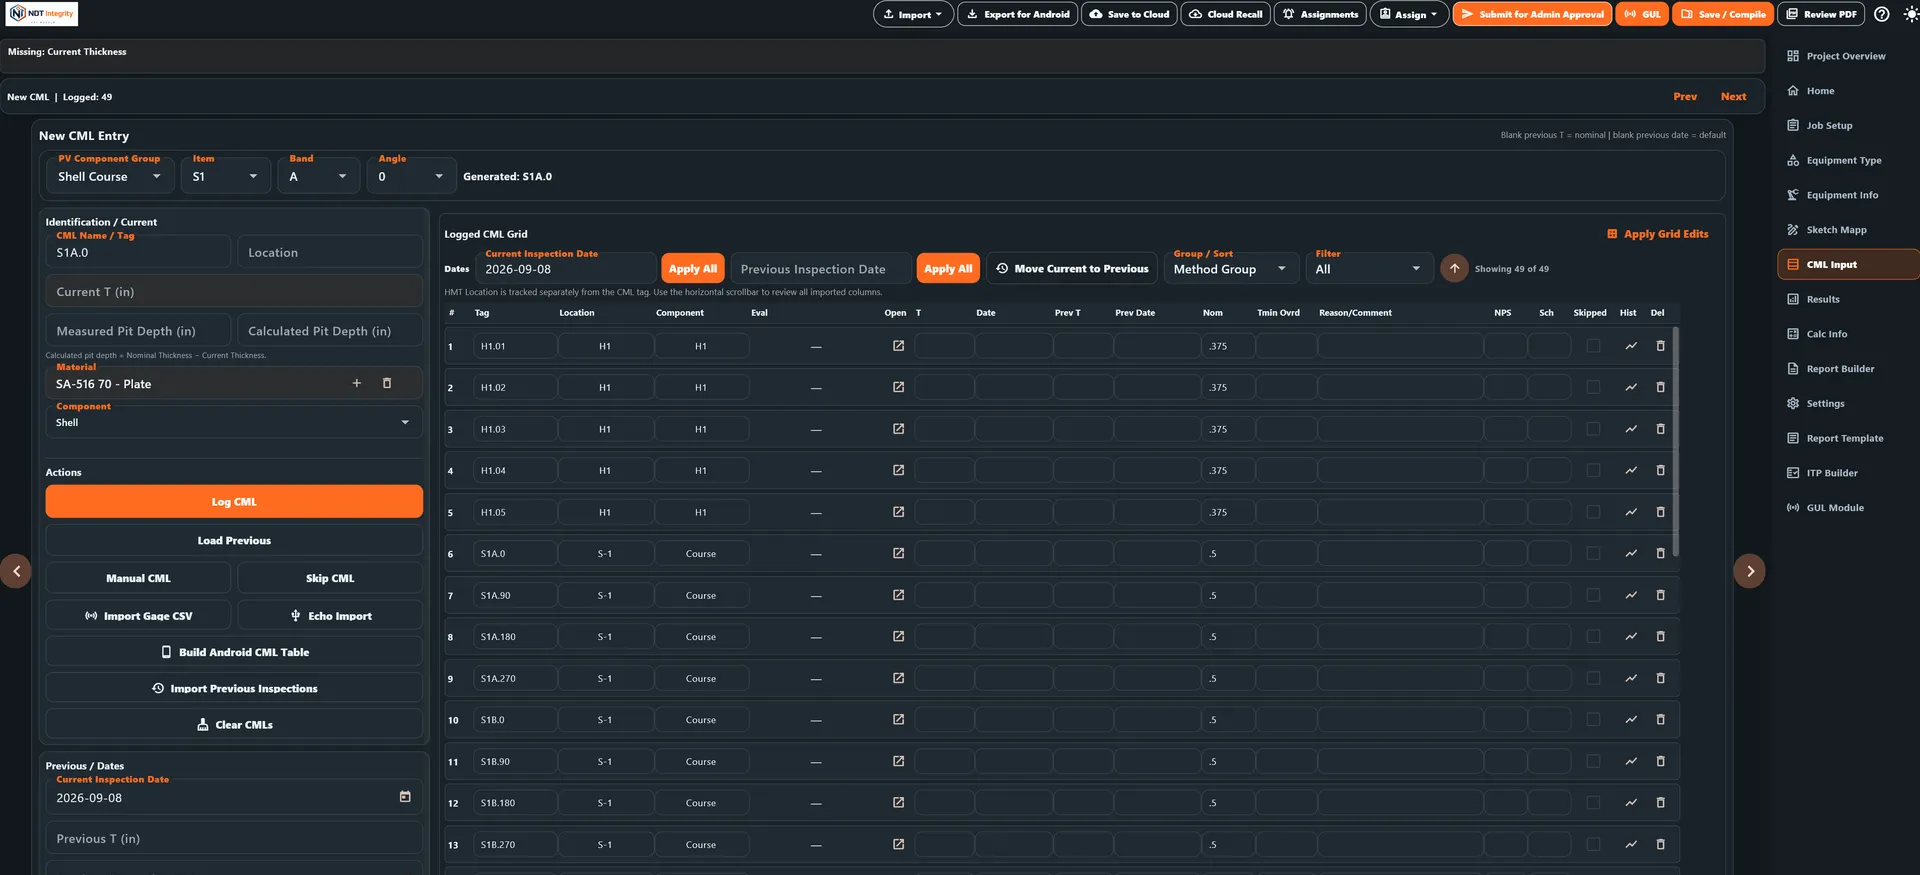The image size is (1920, 875).
Task: Open edit icon for row S1B.180
Action: (898, 803)
